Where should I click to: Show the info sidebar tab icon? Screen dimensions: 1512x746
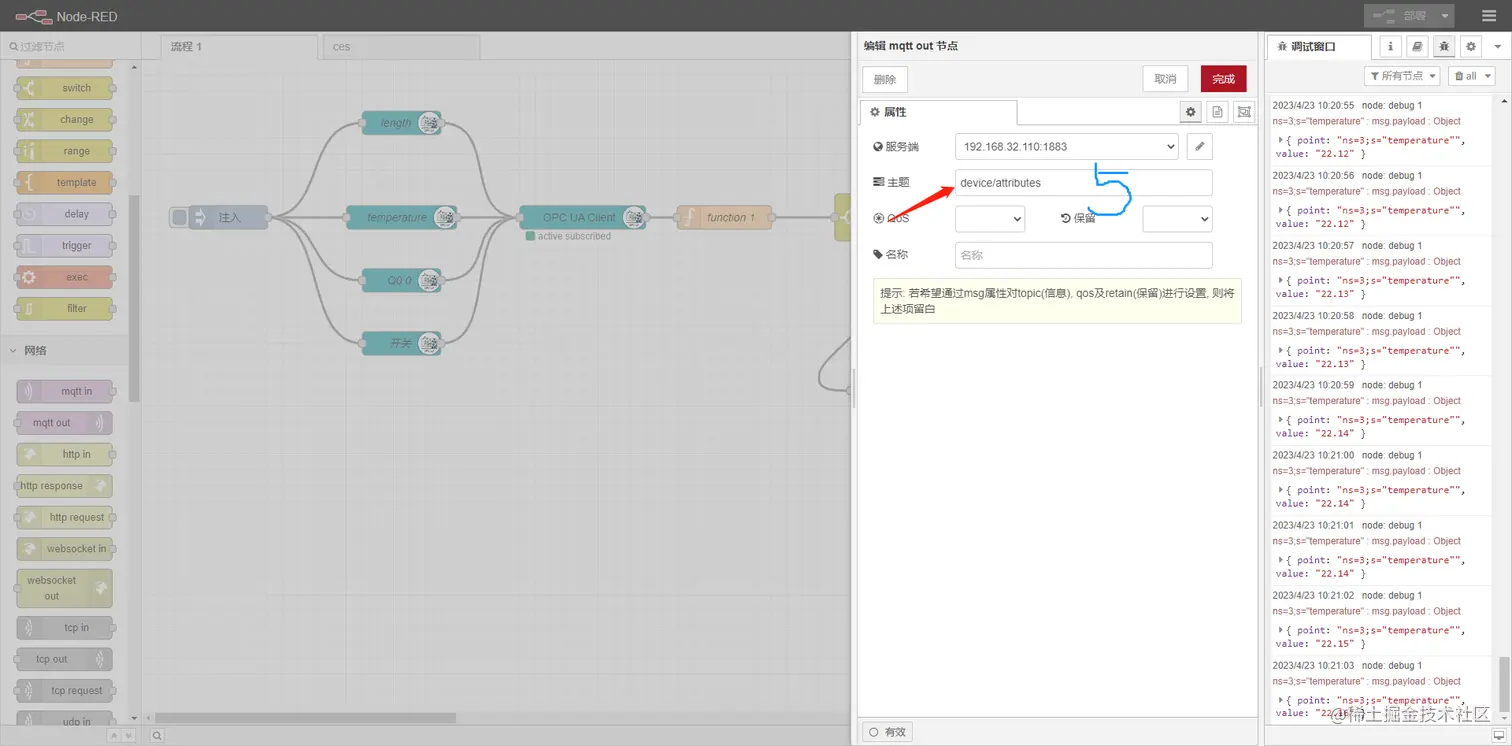[1390, 46]
